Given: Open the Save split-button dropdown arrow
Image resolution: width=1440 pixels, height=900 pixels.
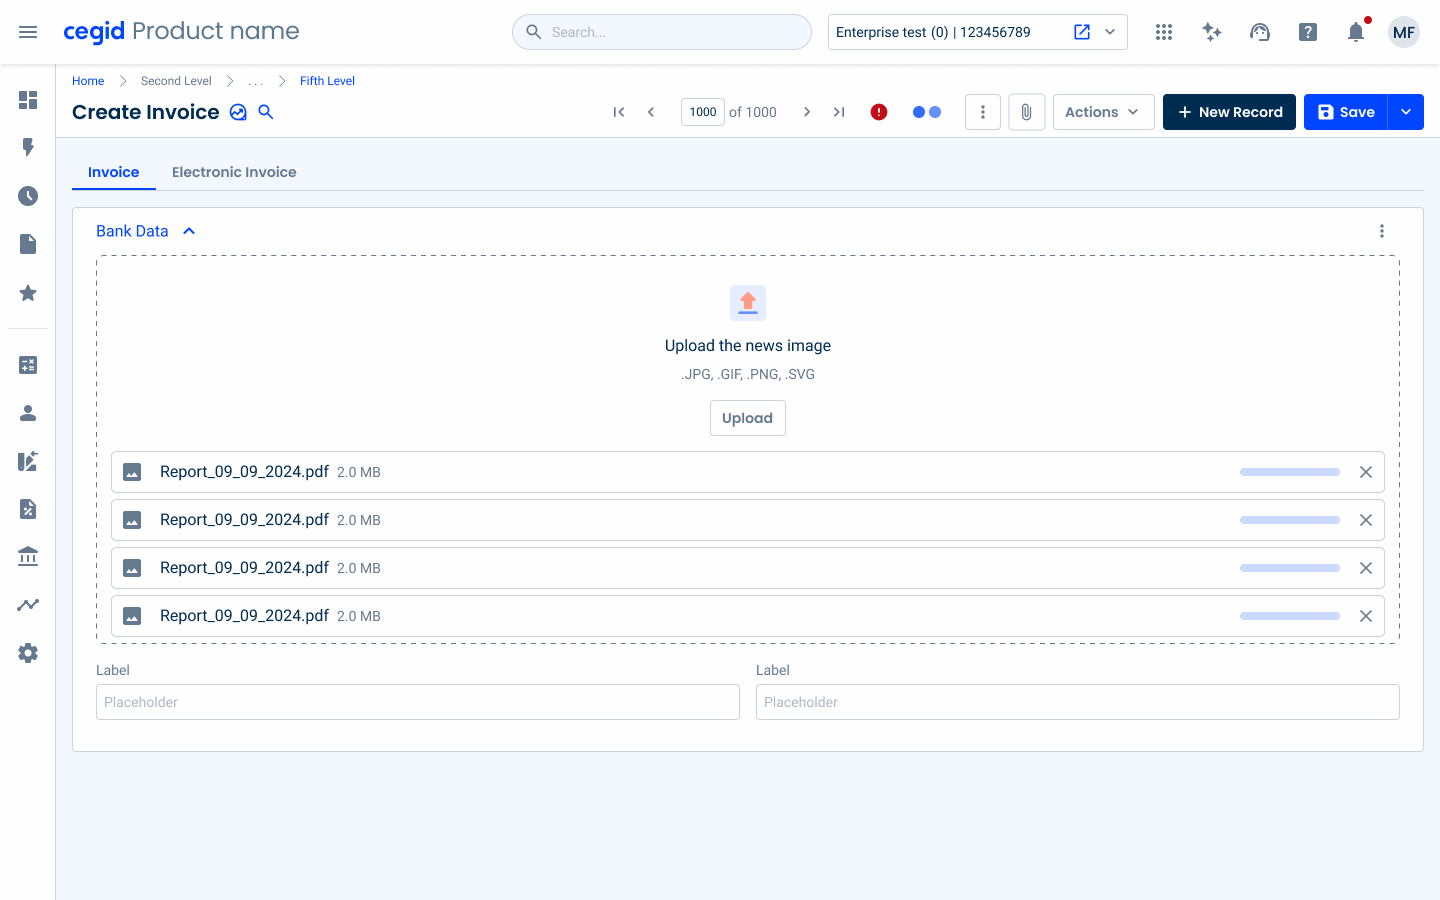Looking at the screenshot, I should (1406, 112).
